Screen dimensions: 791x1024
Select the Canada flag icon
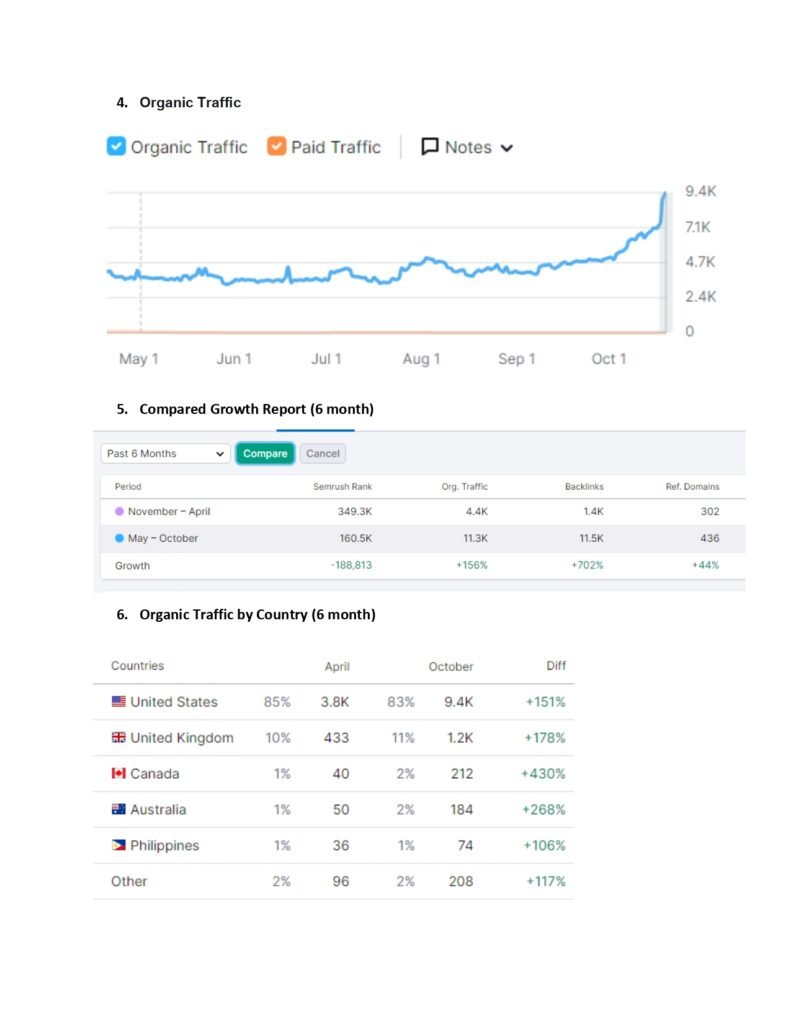(119, 774)
